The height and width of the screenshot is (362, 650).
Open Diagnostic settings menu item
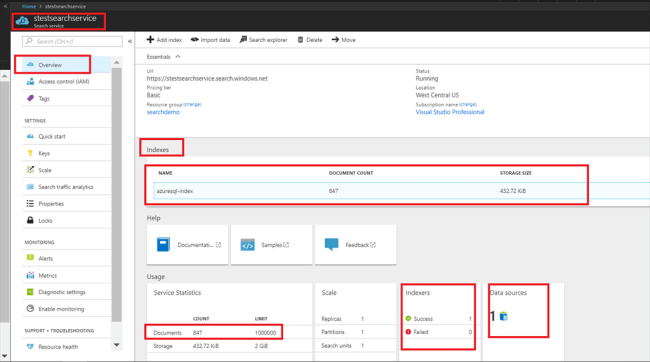click(66, 292)
